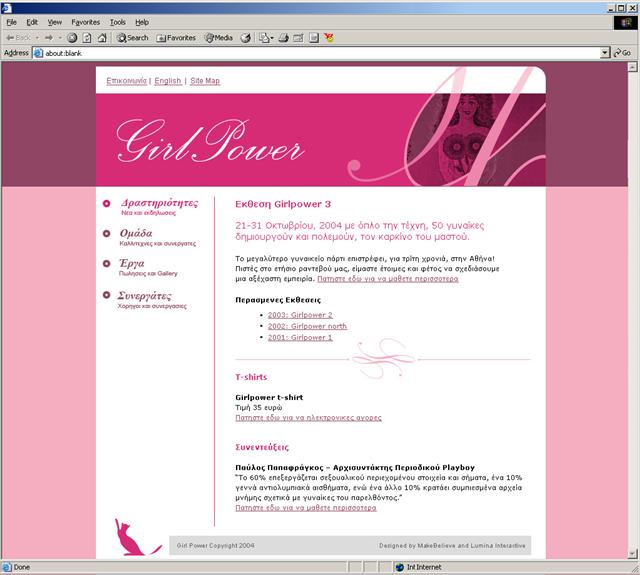Click the bullet icon beside Έργα
The width and height of the screenshot is (640, 575).
click(107, 264)
